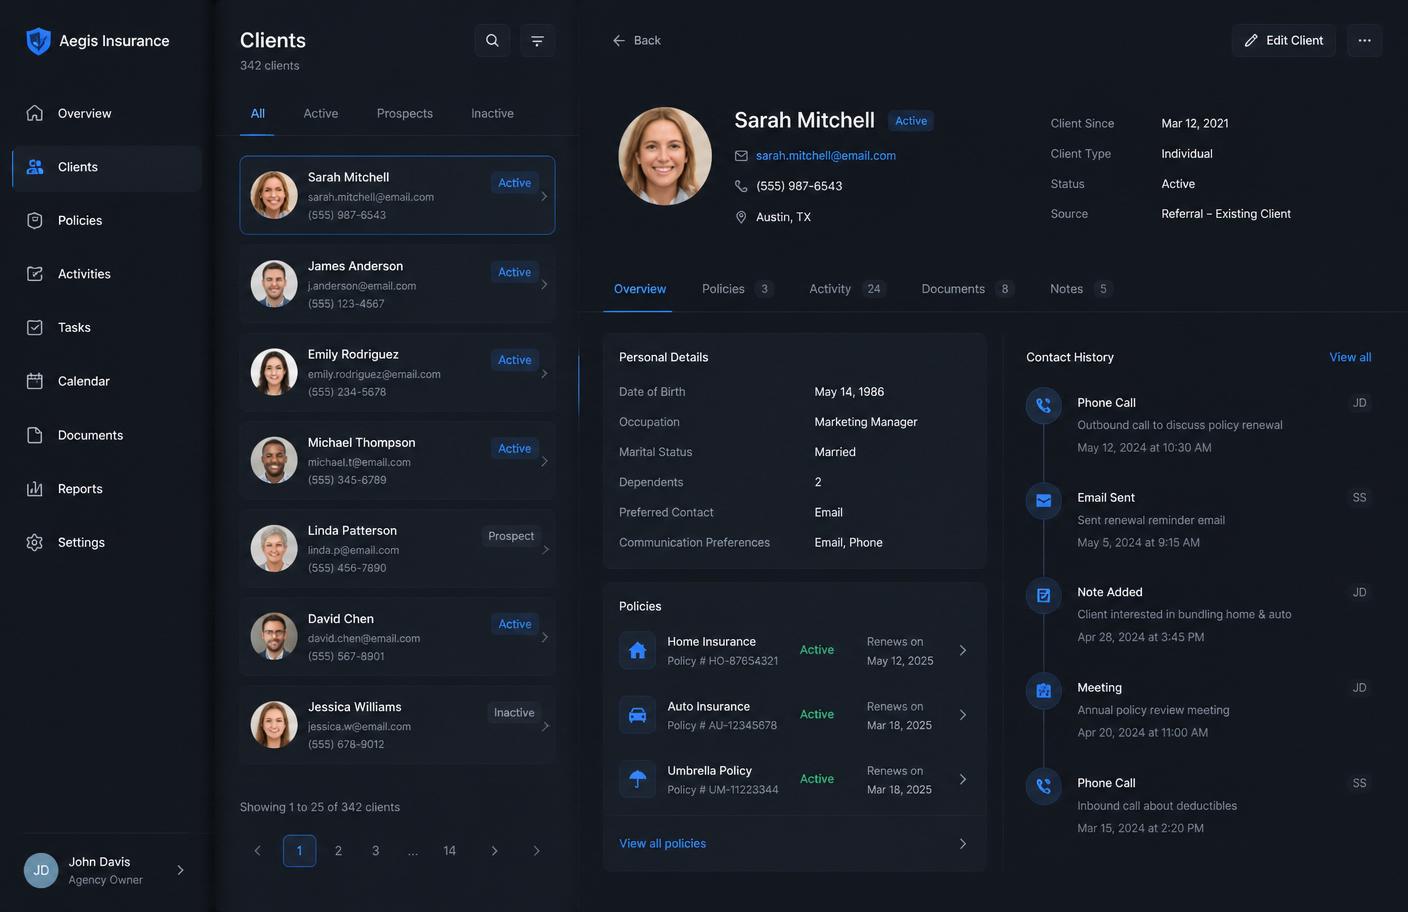Screen dimensions: 1408x912
Task: Switch to the Active clients tab
Action: (x=321, y=113)
